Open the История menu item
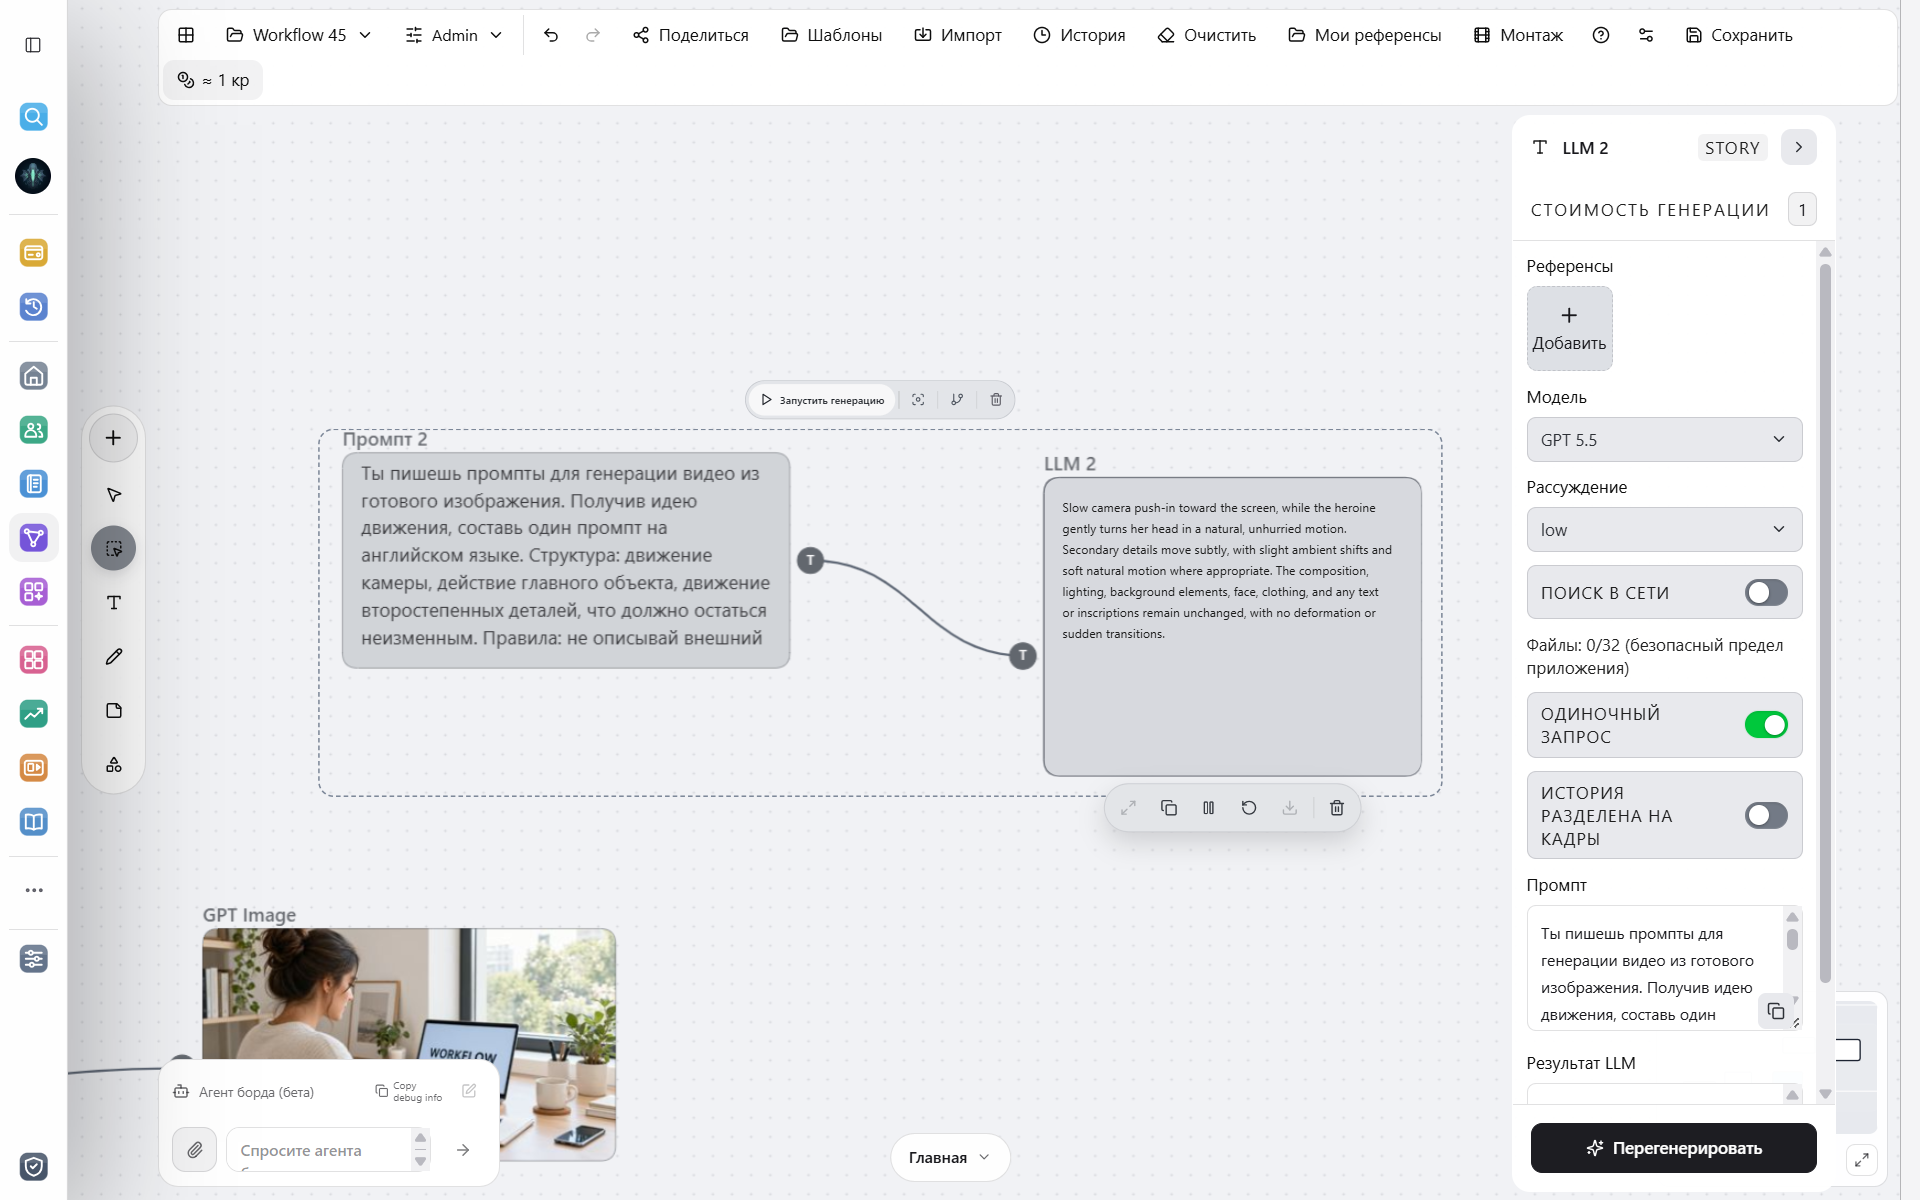 pos(1079,35)
